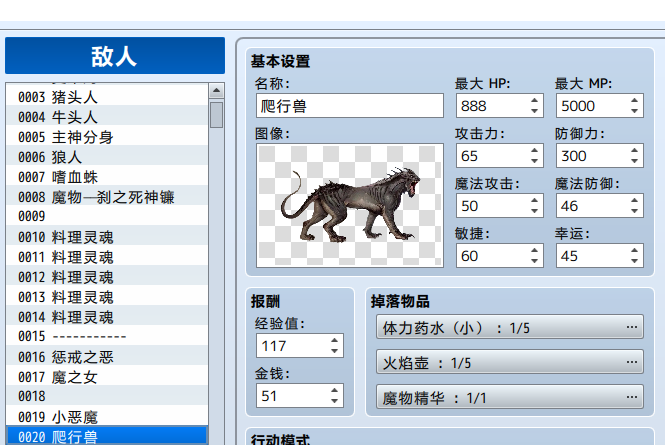Select enemy 0017 魔之女
Viewport: 665px width, 445px height.
pos(107,377)
